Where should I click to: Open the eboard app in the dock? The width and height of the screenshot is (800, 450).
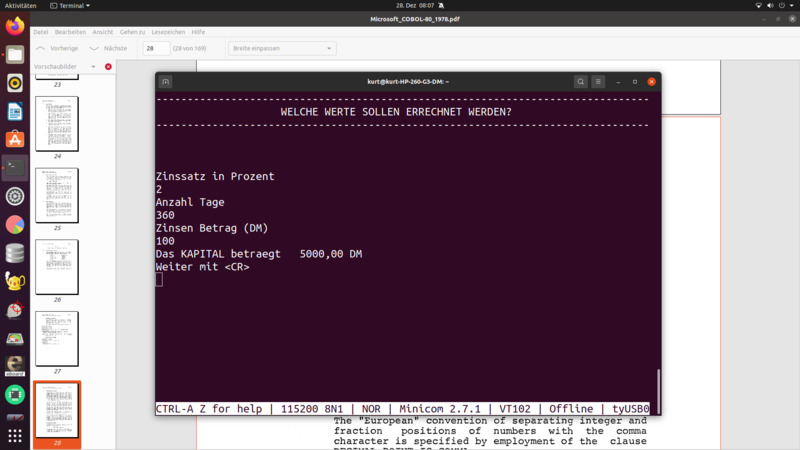pos(15,366)
